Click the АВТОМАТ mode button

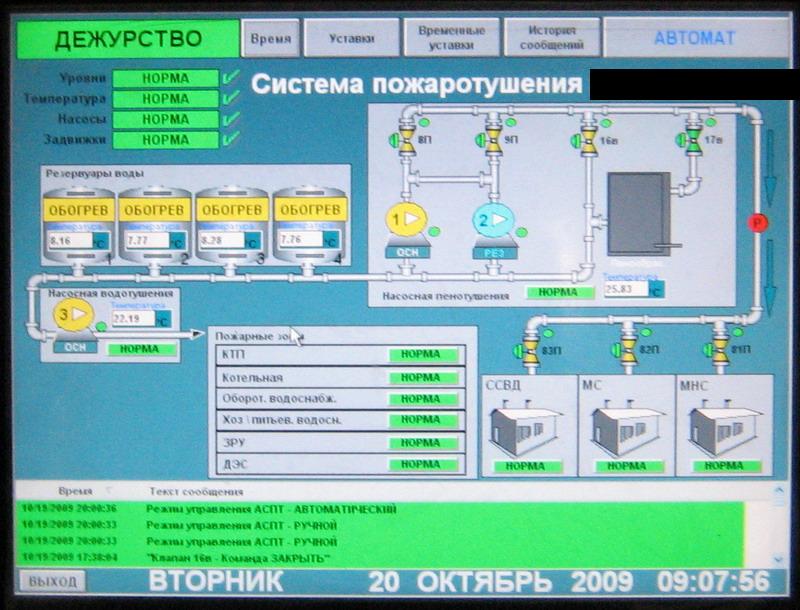[694, 38]
